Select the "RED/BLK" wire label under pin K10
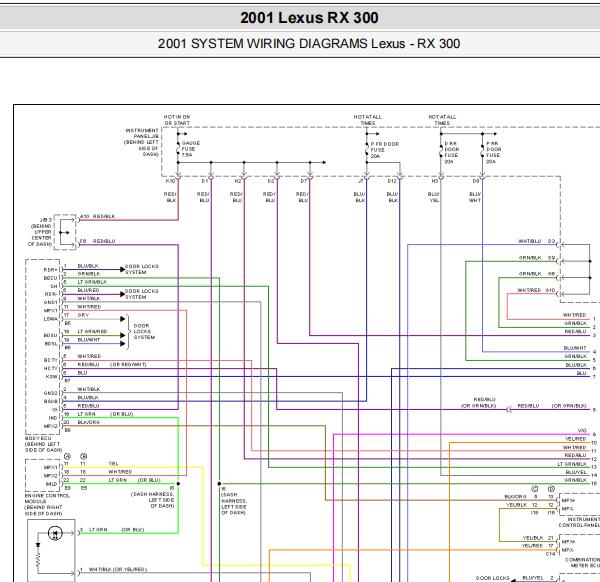The height and width of the screenshot is (582, 600). (170, 197)
